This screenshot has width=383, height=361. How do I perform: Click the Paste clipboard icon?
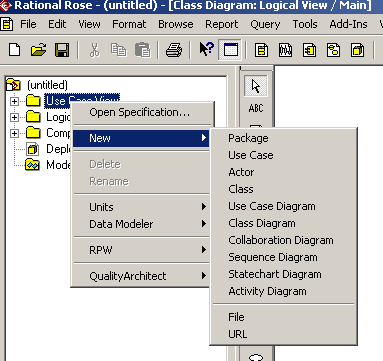[143, 50]
